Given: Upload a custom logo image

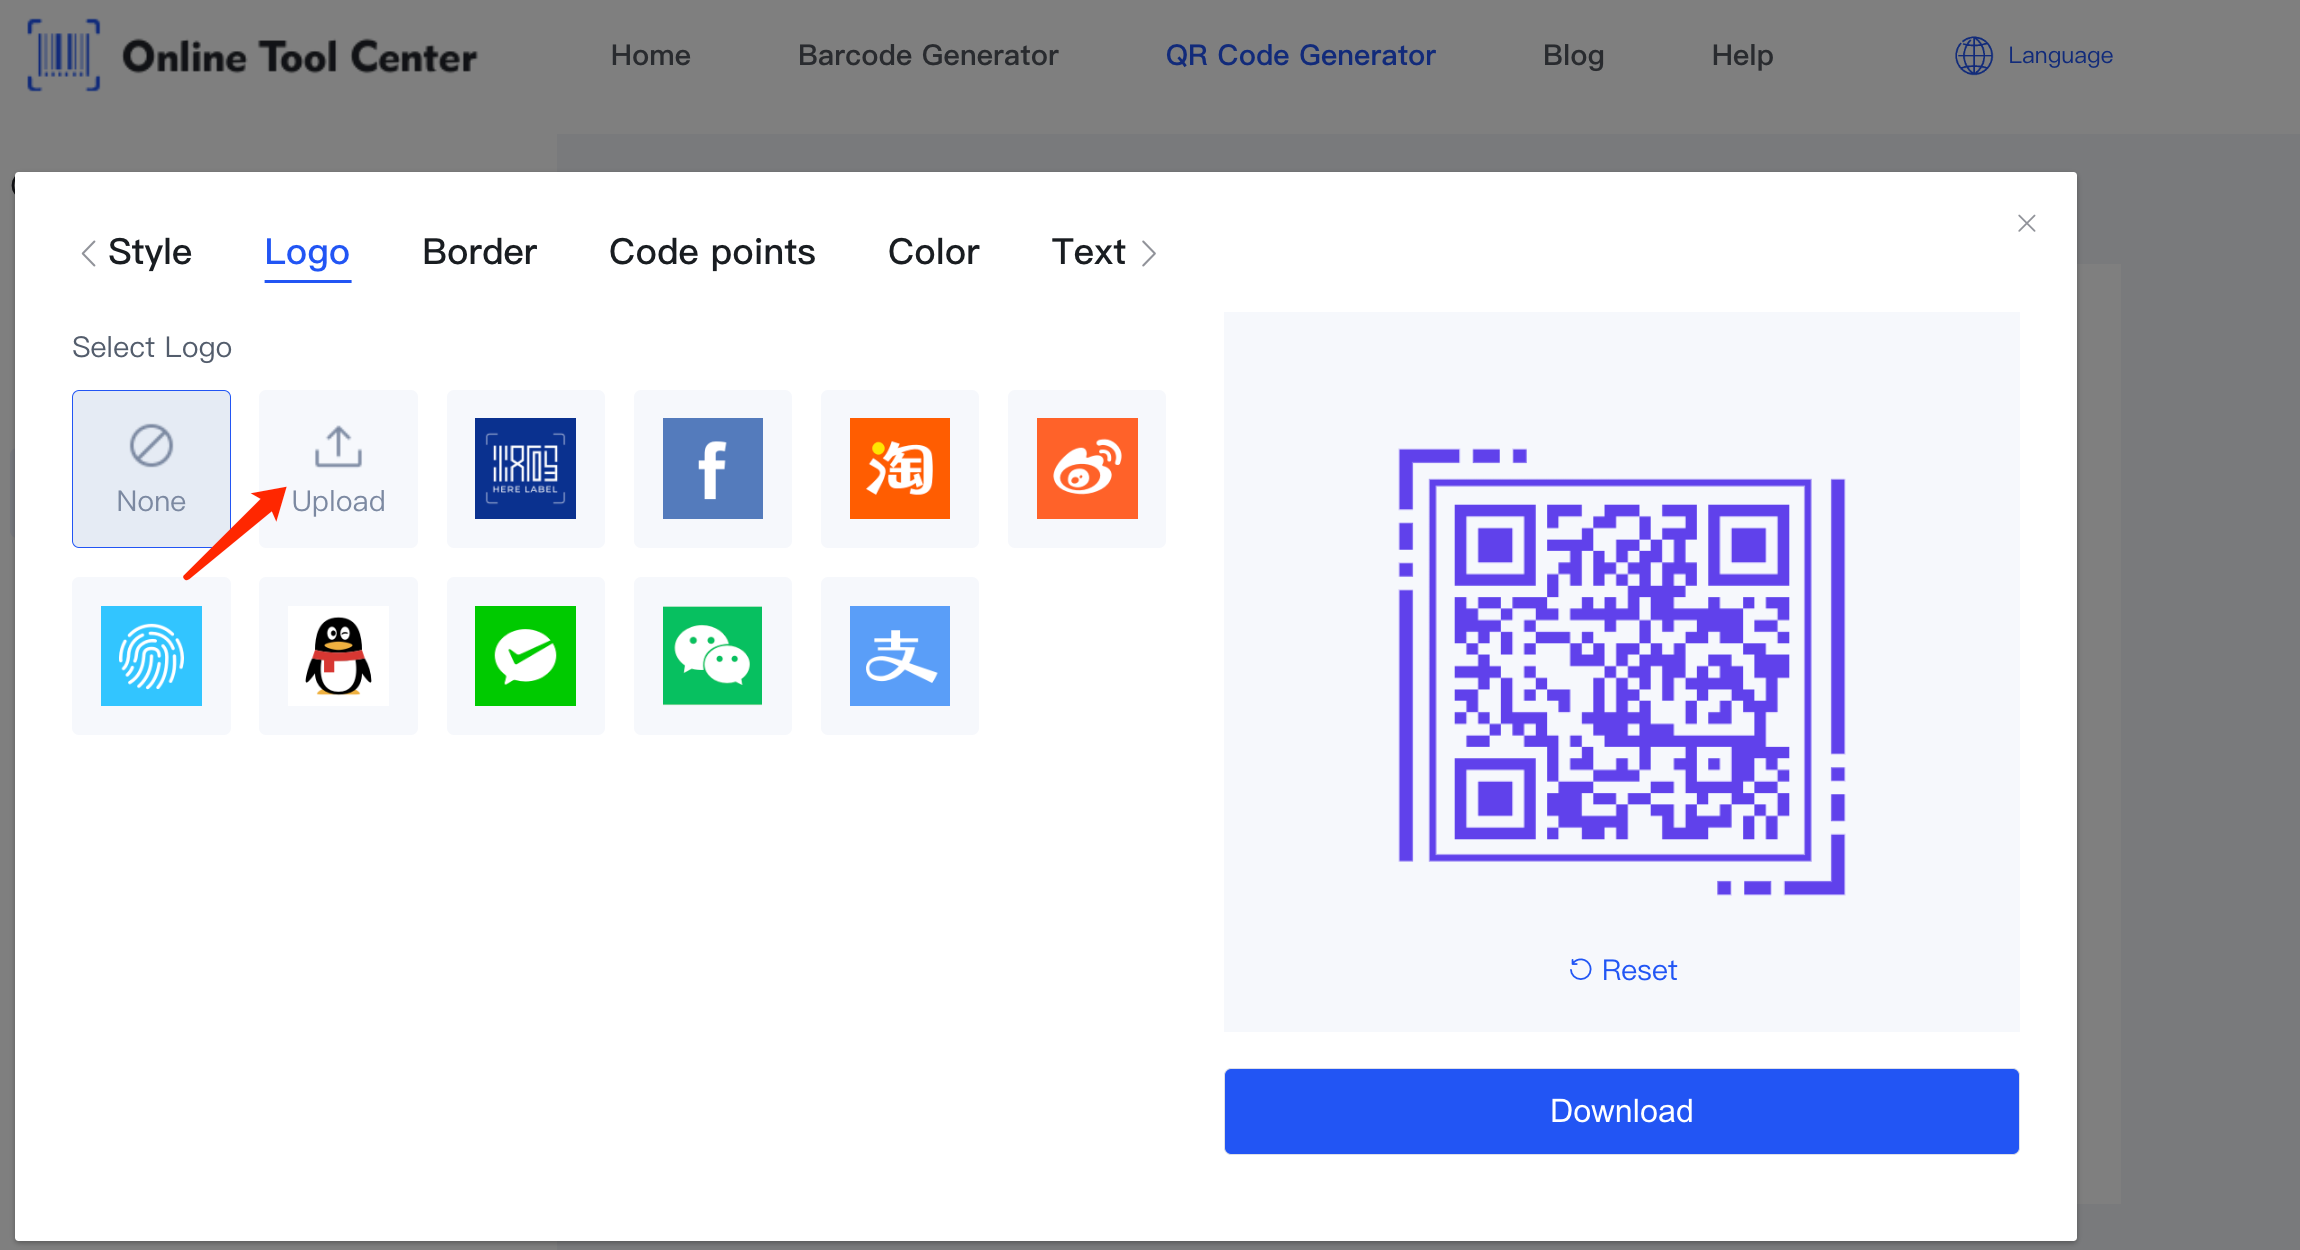Looking at the screenshot, I should [338, 466].
